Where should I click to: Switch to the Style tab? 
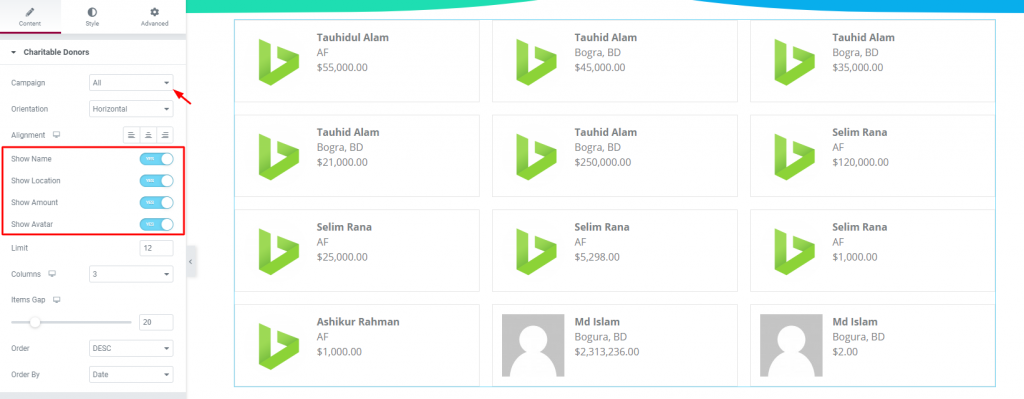click(92, 17)
